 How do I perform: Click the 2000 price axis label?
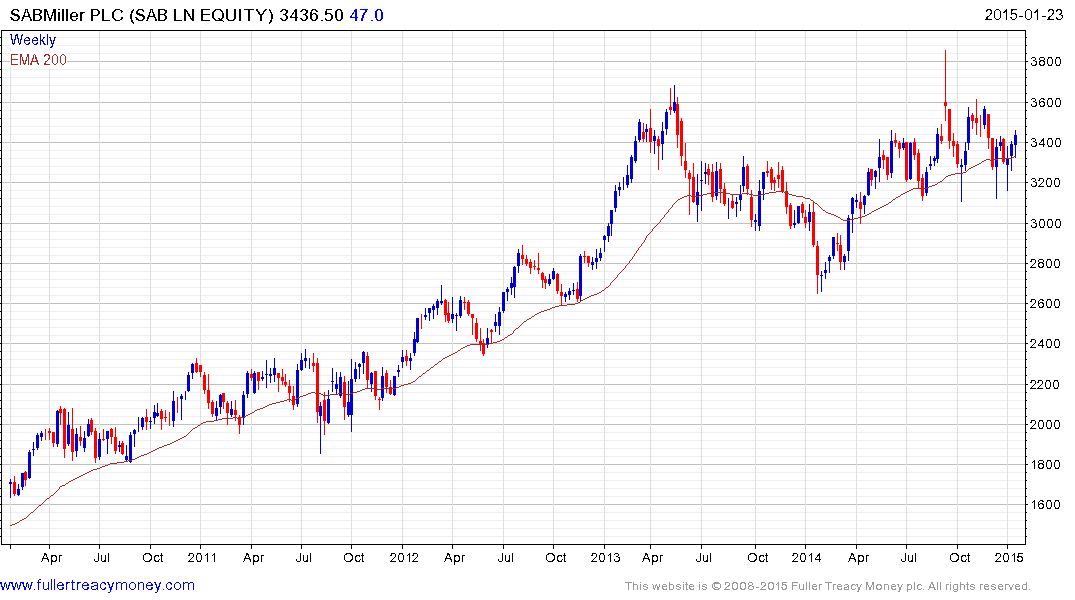(1046, 424)
